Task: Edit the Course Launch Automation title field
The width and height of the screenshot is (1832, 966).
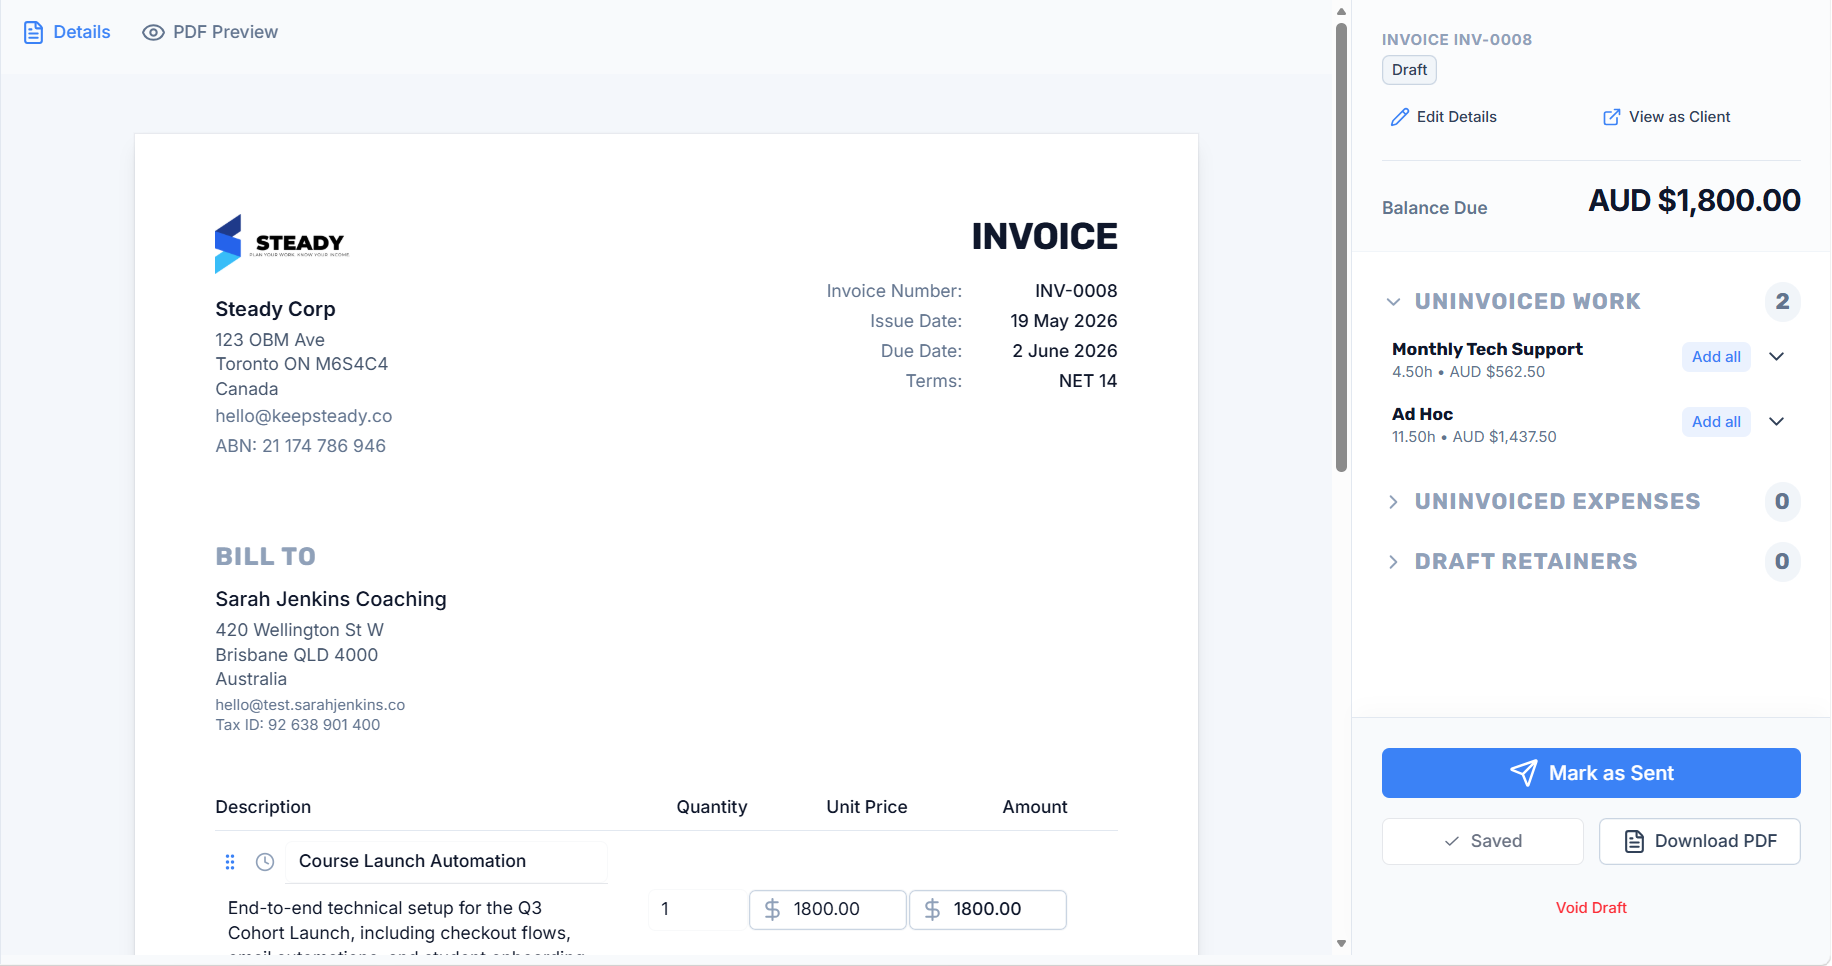Action: click(x=446, y=861)
